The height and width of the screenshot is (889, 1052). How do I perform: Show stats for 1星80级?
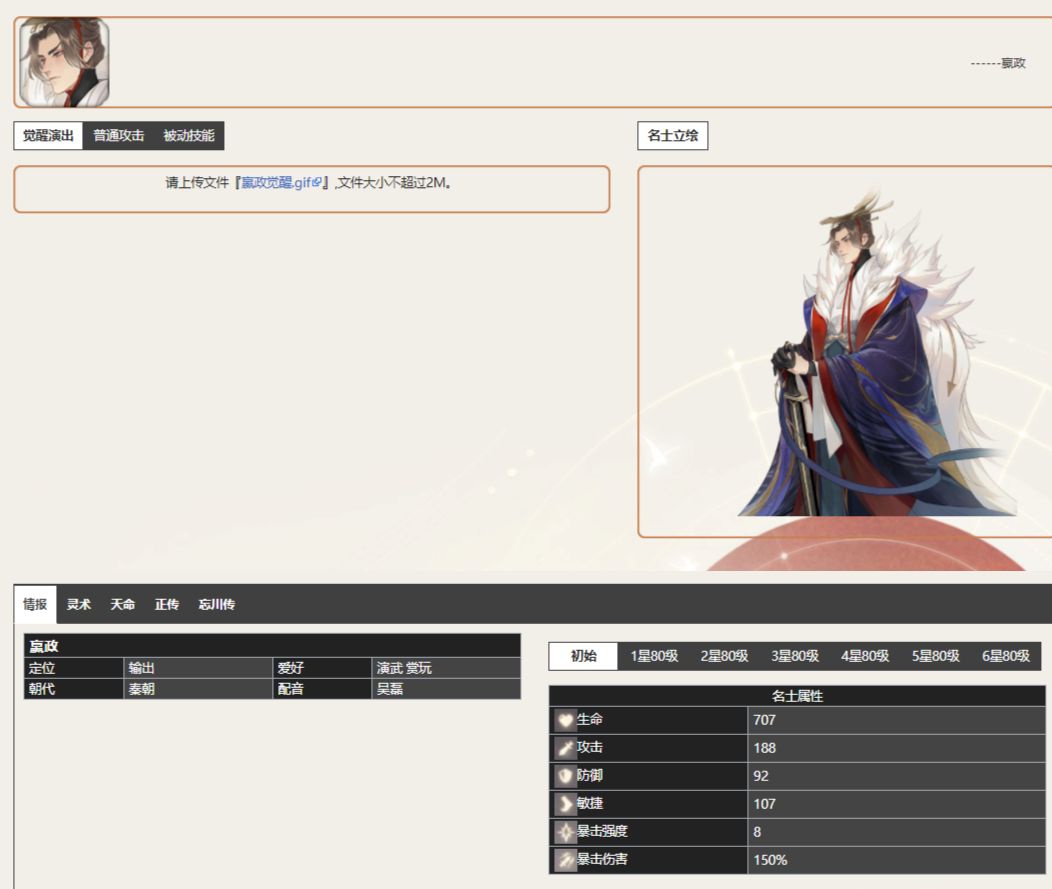[654, 656]
